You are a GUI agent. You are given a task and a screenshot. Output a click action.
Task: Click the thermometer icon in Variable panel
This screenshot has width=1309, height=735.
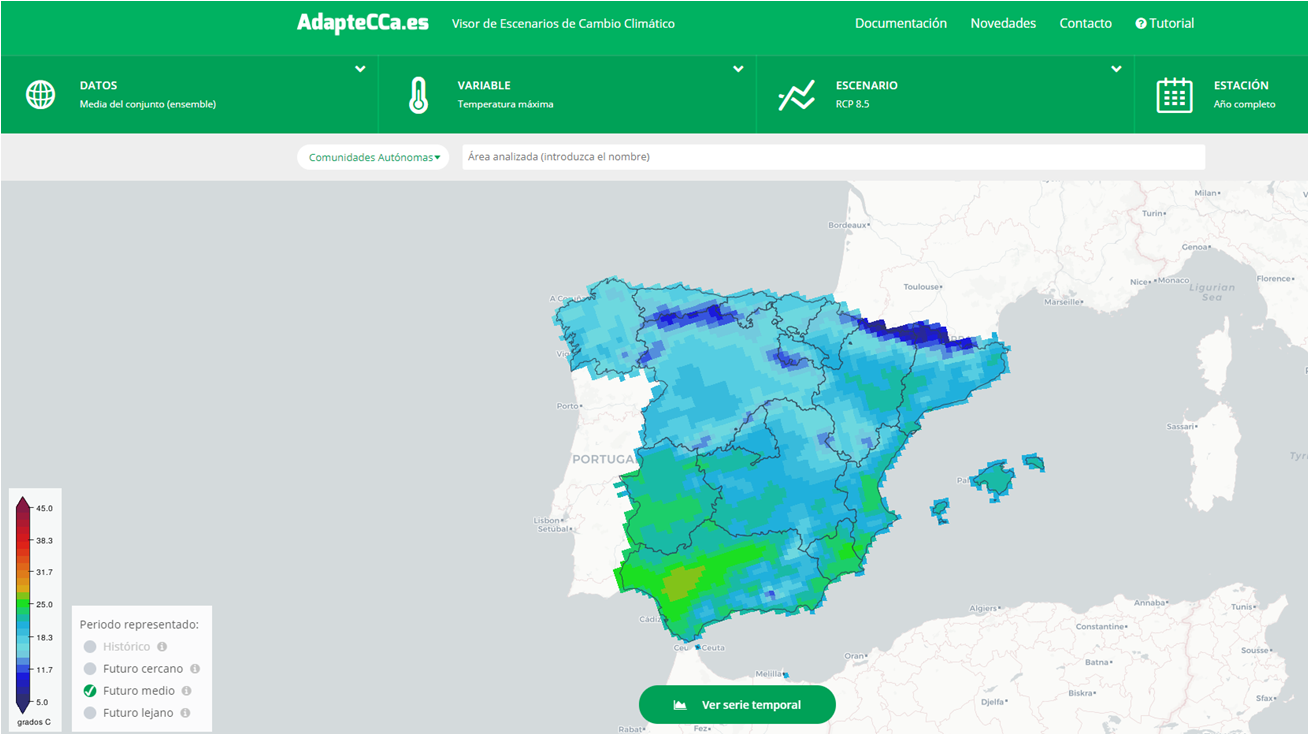418,95
